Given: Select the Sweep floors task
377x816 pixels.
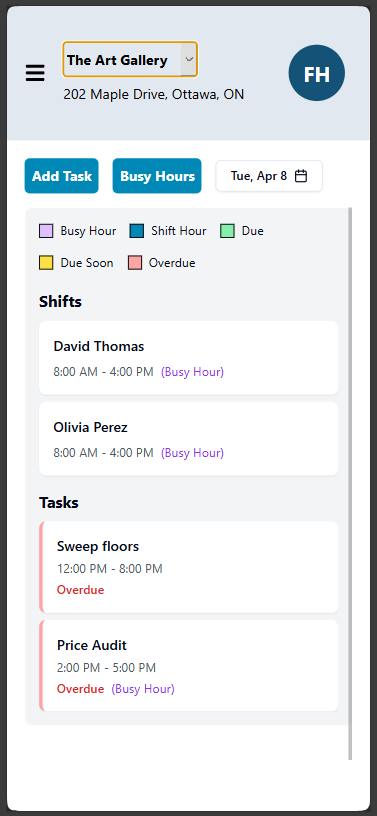Looking at the screenshot, I should point(188,567).
